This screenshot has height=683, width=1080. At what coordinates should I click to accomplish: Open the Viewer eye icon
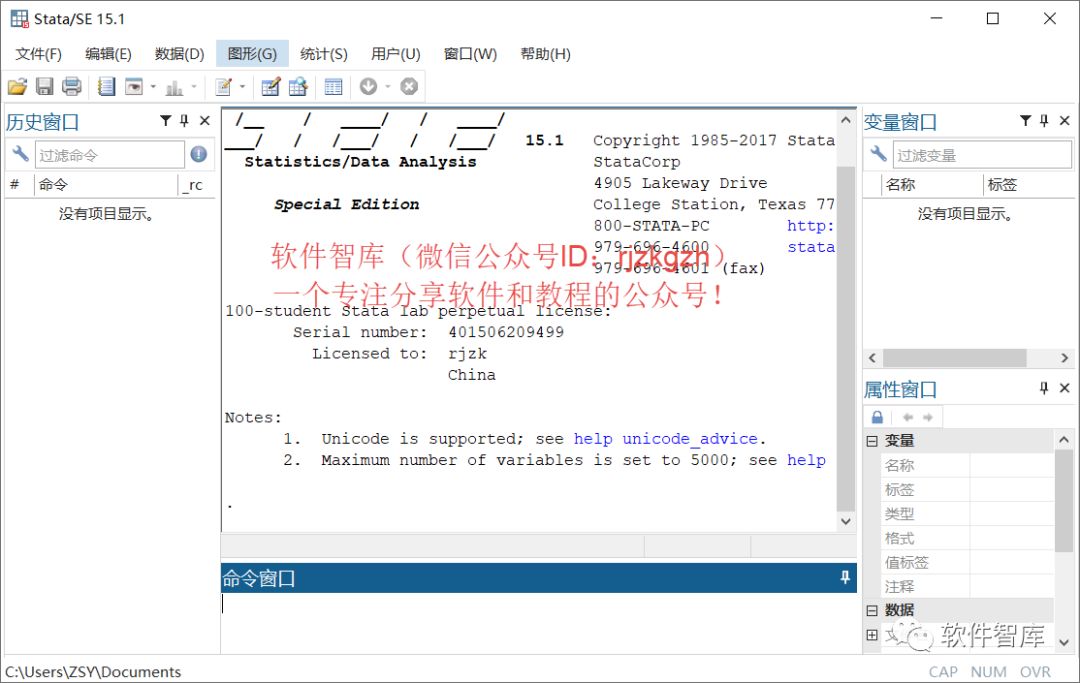coord(134,87)
